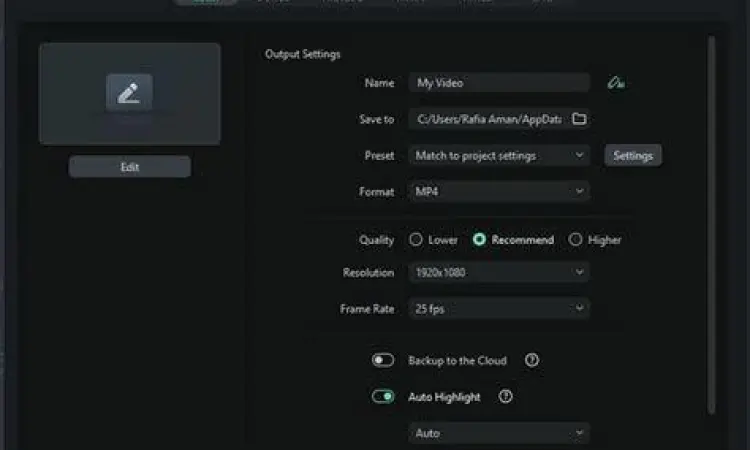750x450 pixels.
Task: Choose the Higher quality option
Action: pos(575,240)
